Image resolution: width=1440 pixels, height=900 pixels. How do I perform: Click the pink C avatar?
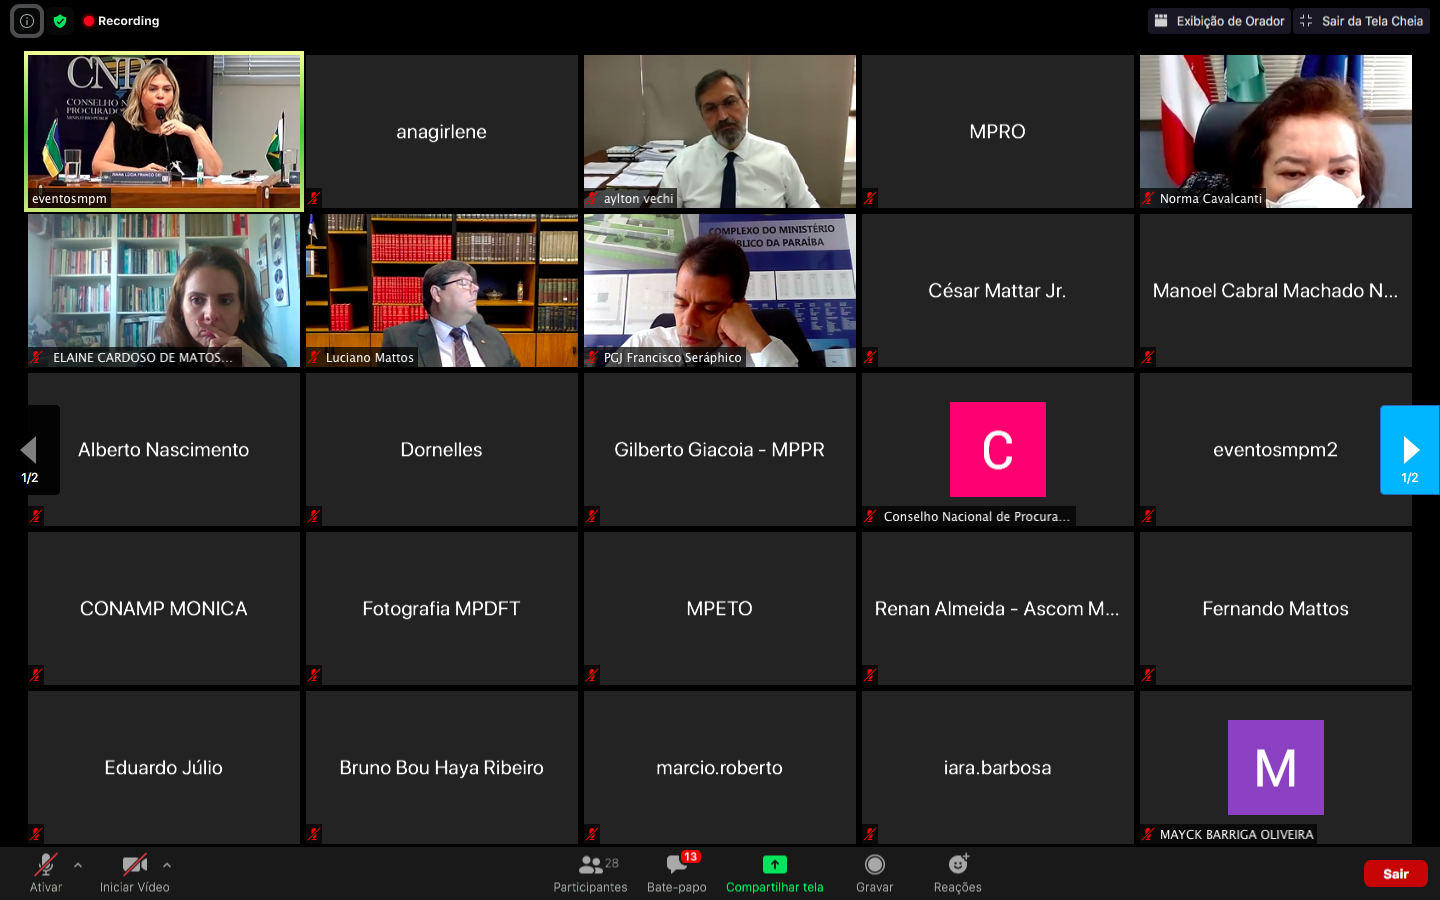tap(997, 450)
